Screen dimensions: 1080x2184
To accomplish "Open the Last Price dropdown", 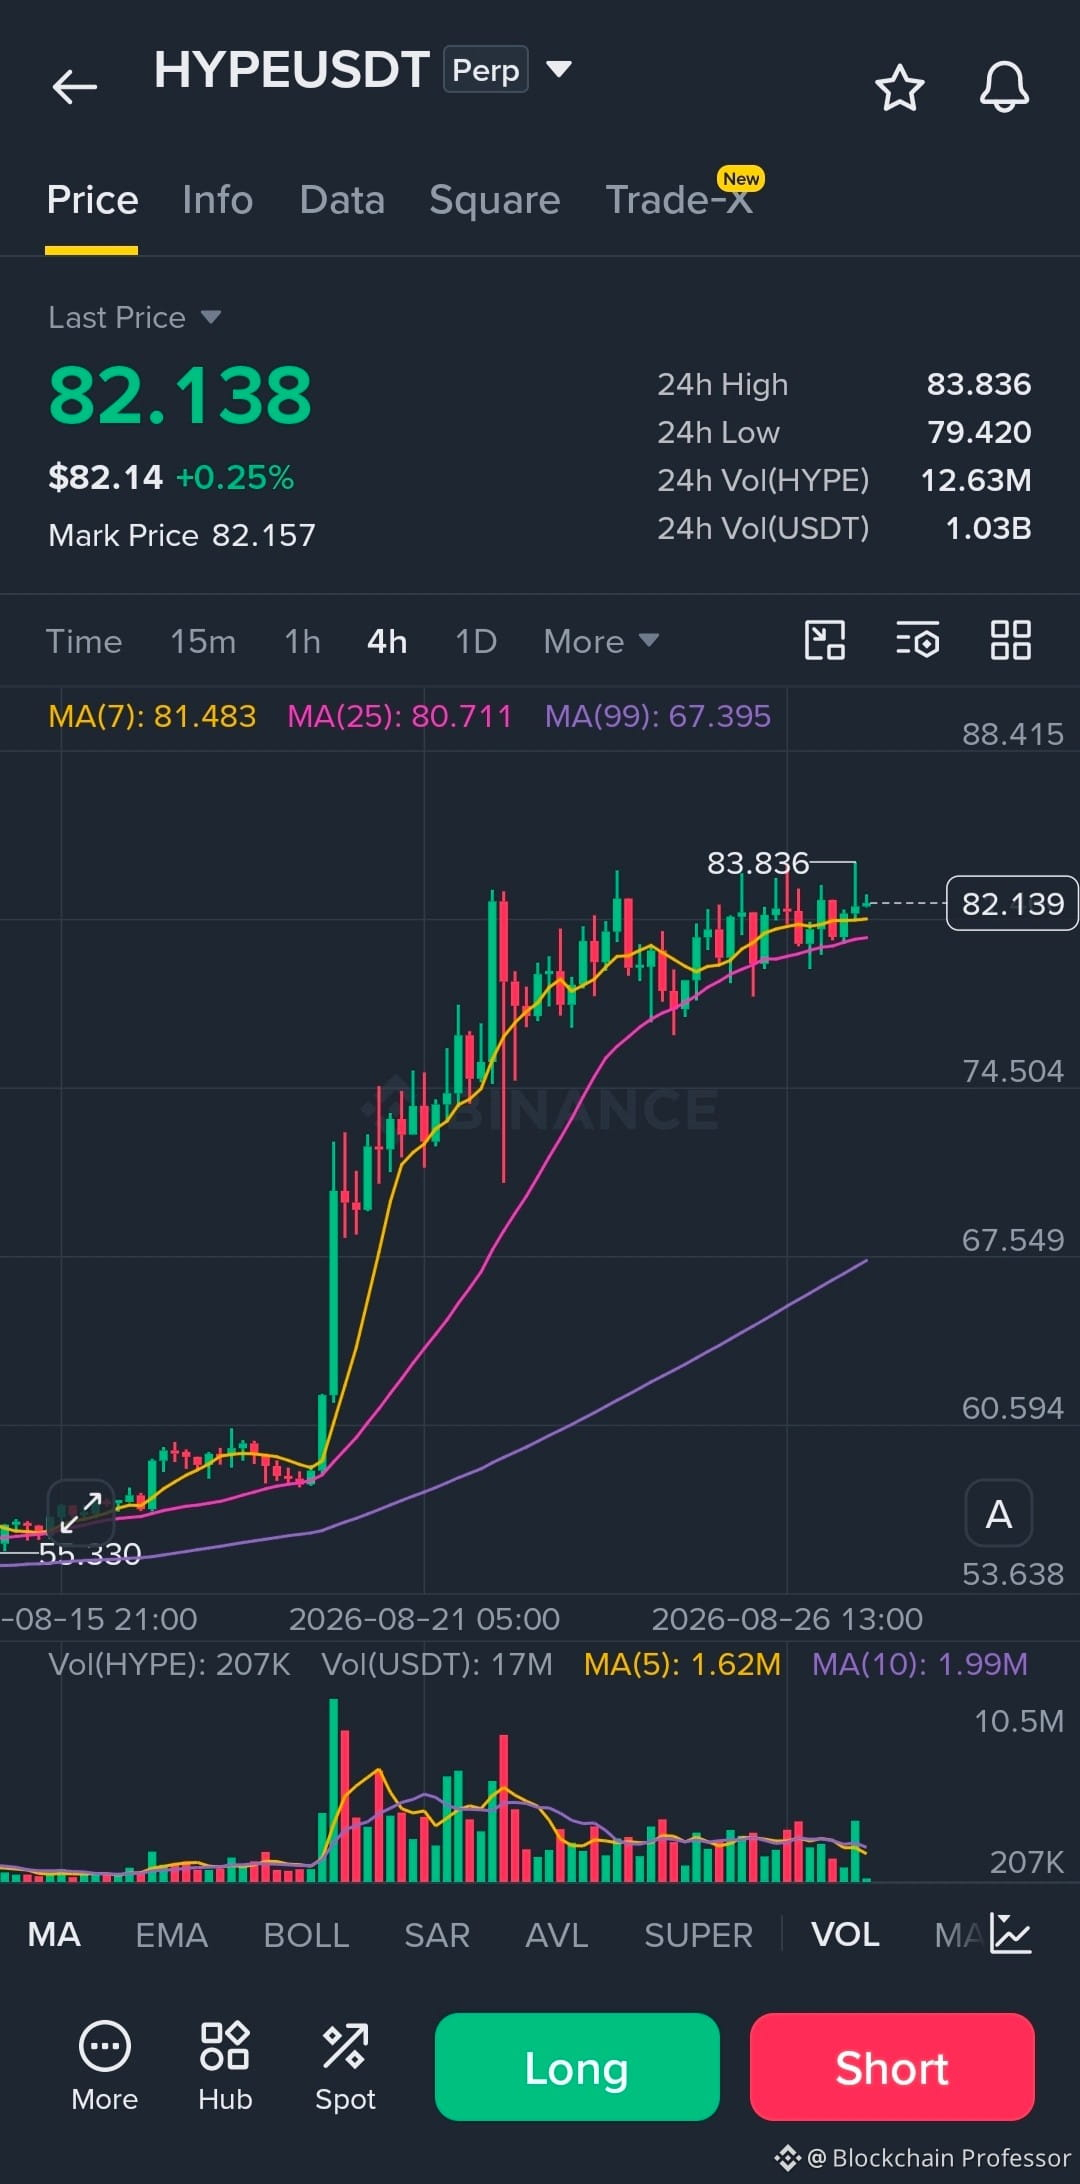I will 135,317.
